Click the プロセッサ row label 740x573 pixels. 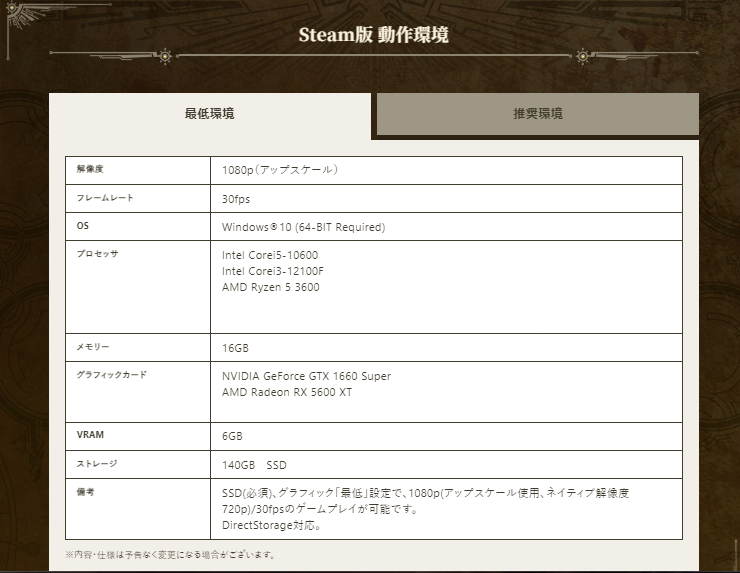coord(97,254)
